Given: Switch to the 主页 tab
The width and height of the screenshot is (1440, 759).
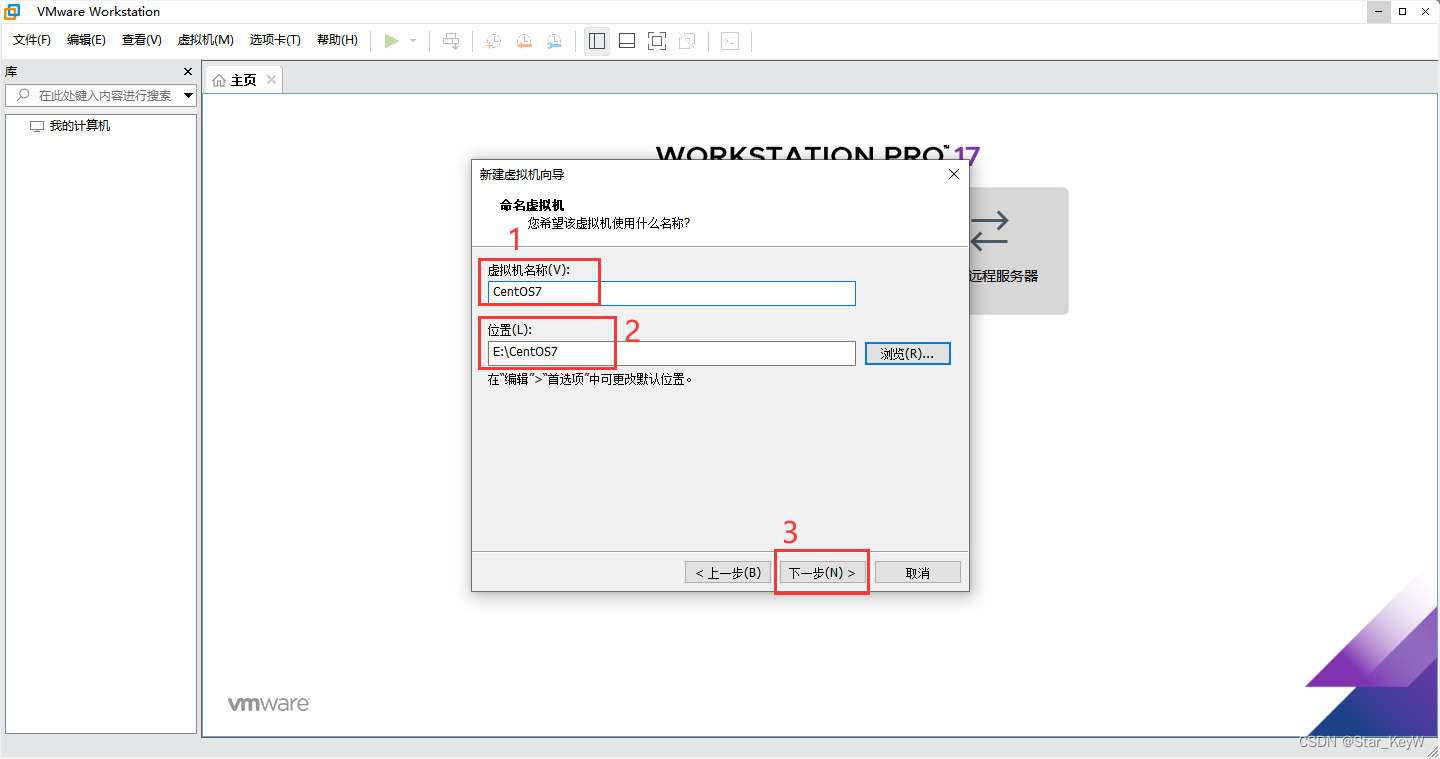Looking at the screenshot, I should (x=241, y=79).
